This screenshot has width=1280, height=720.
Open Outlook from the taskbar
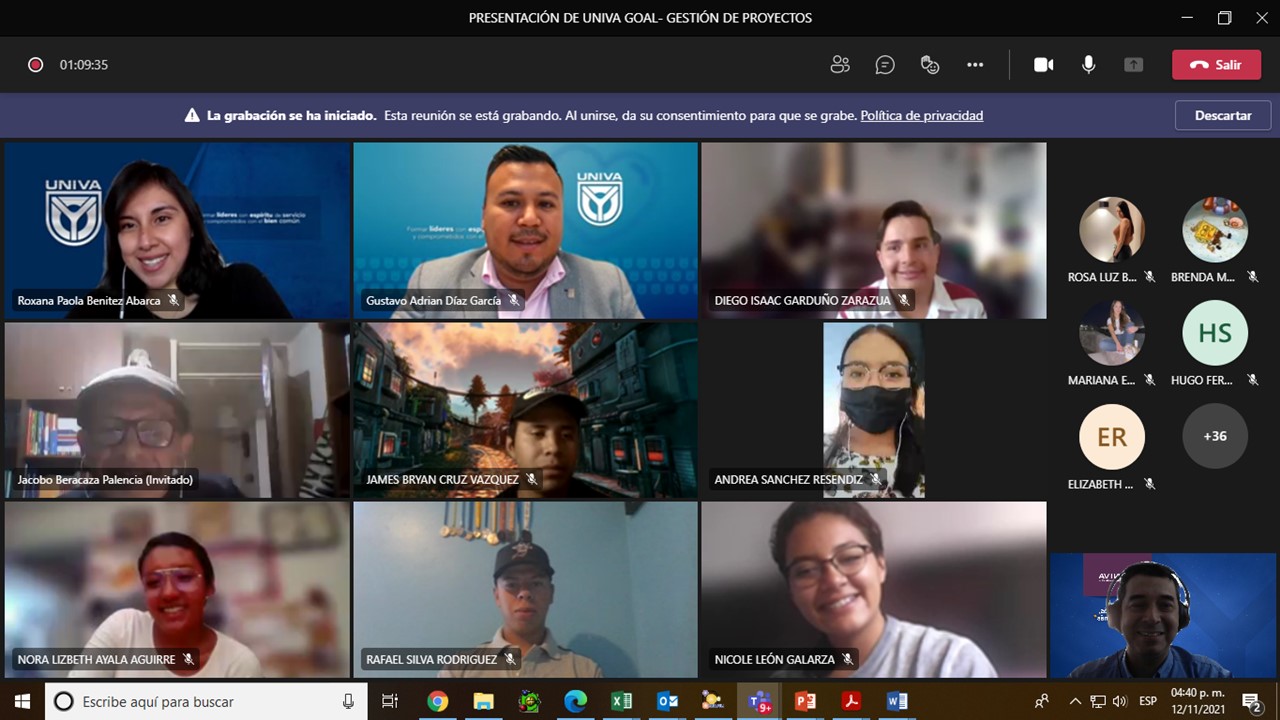(667, 701)
